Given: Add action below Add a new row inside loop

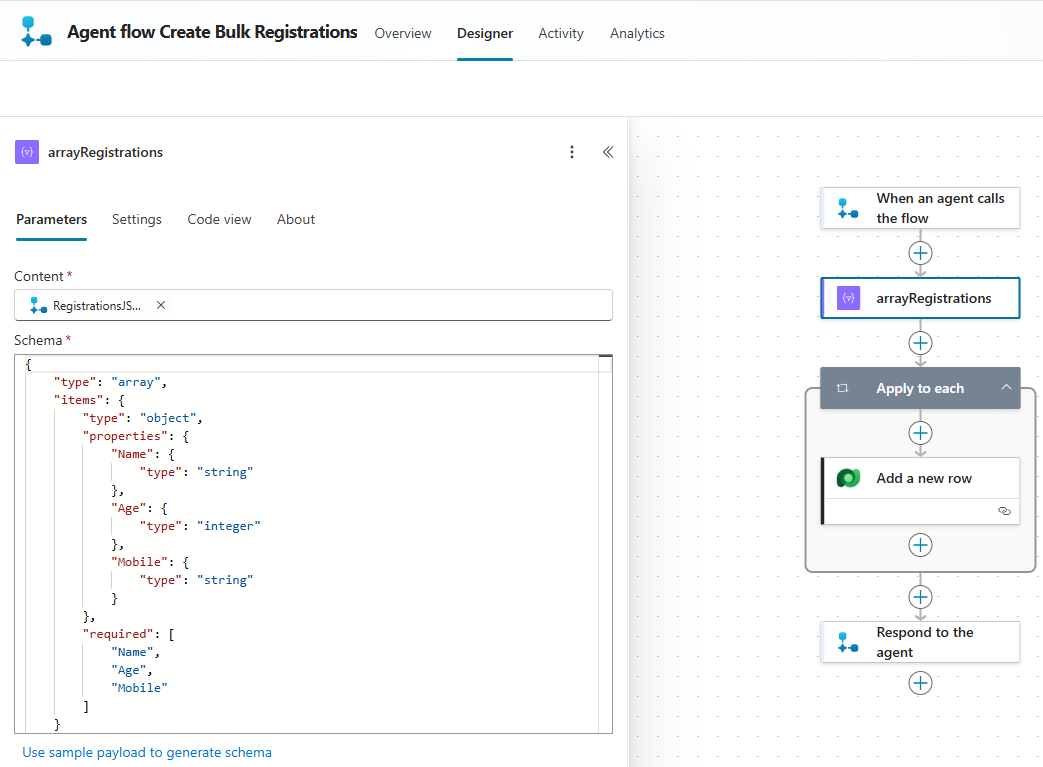Looking at the screenshot, I should 920,545.
